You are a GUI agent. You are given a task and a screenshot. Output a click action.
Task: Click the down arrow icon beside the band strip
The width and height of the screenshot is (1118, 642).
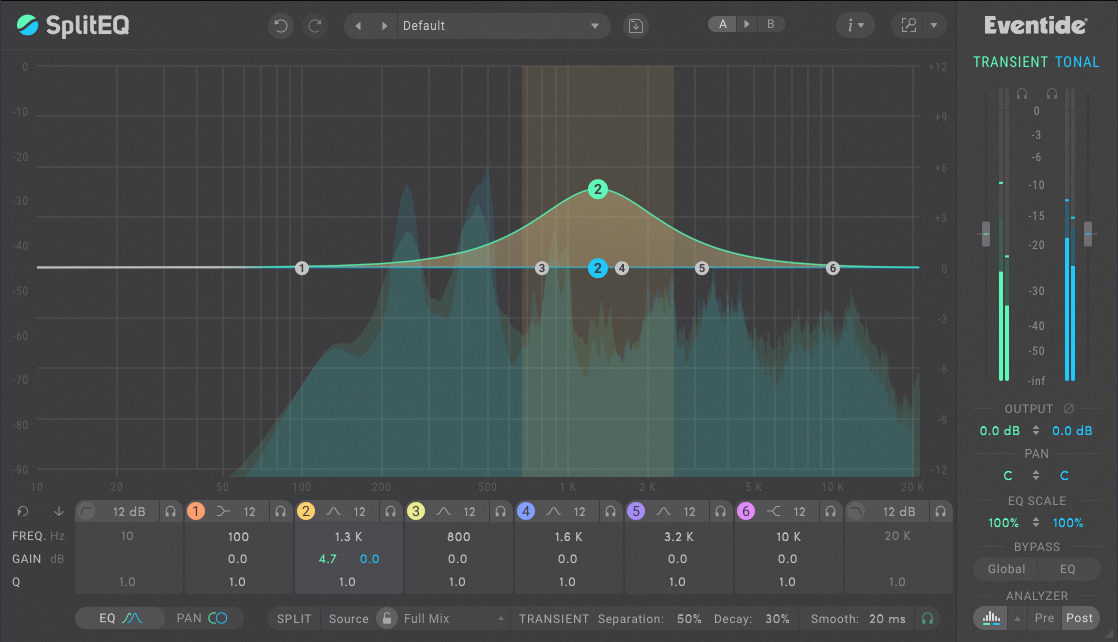click(x=58, y=511)
